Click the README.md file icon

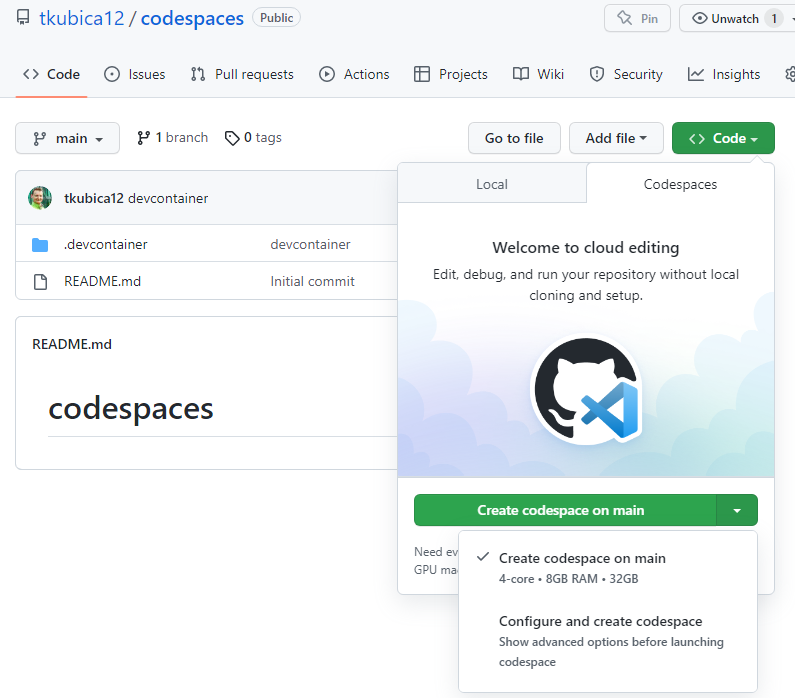40,282
